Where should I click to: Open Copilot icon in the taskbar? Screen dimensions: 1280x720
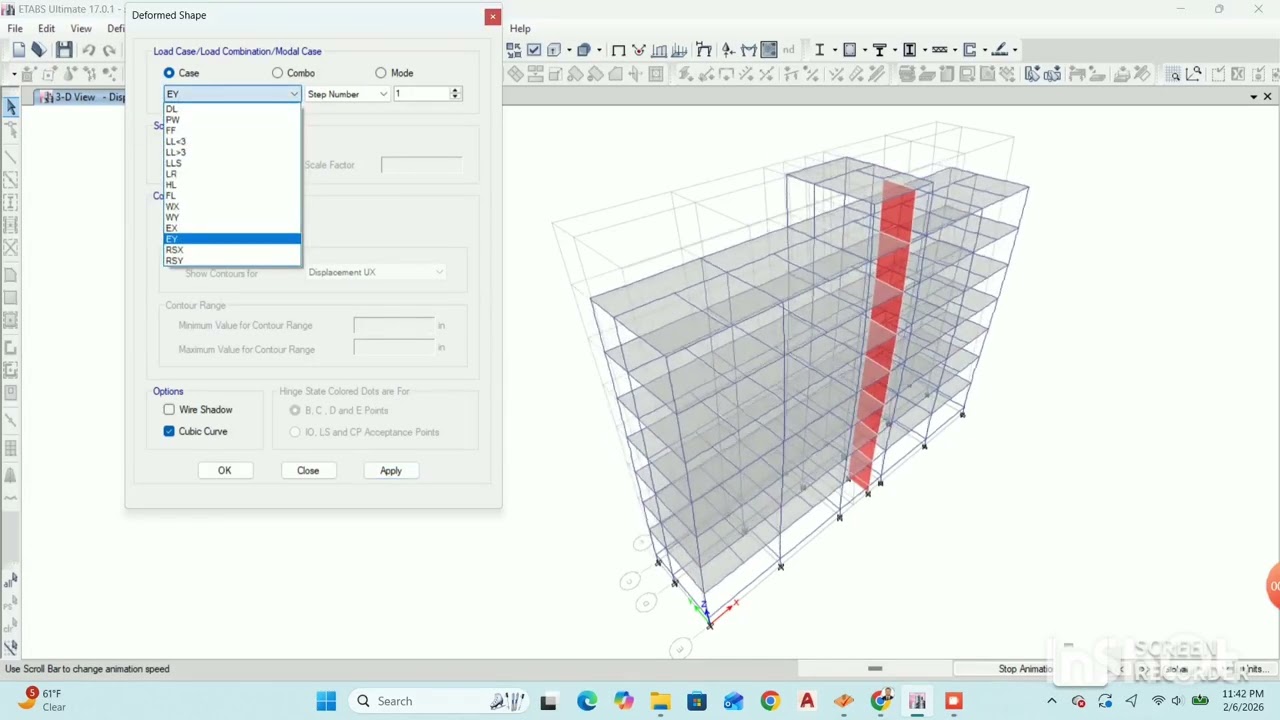click(624, 701)
